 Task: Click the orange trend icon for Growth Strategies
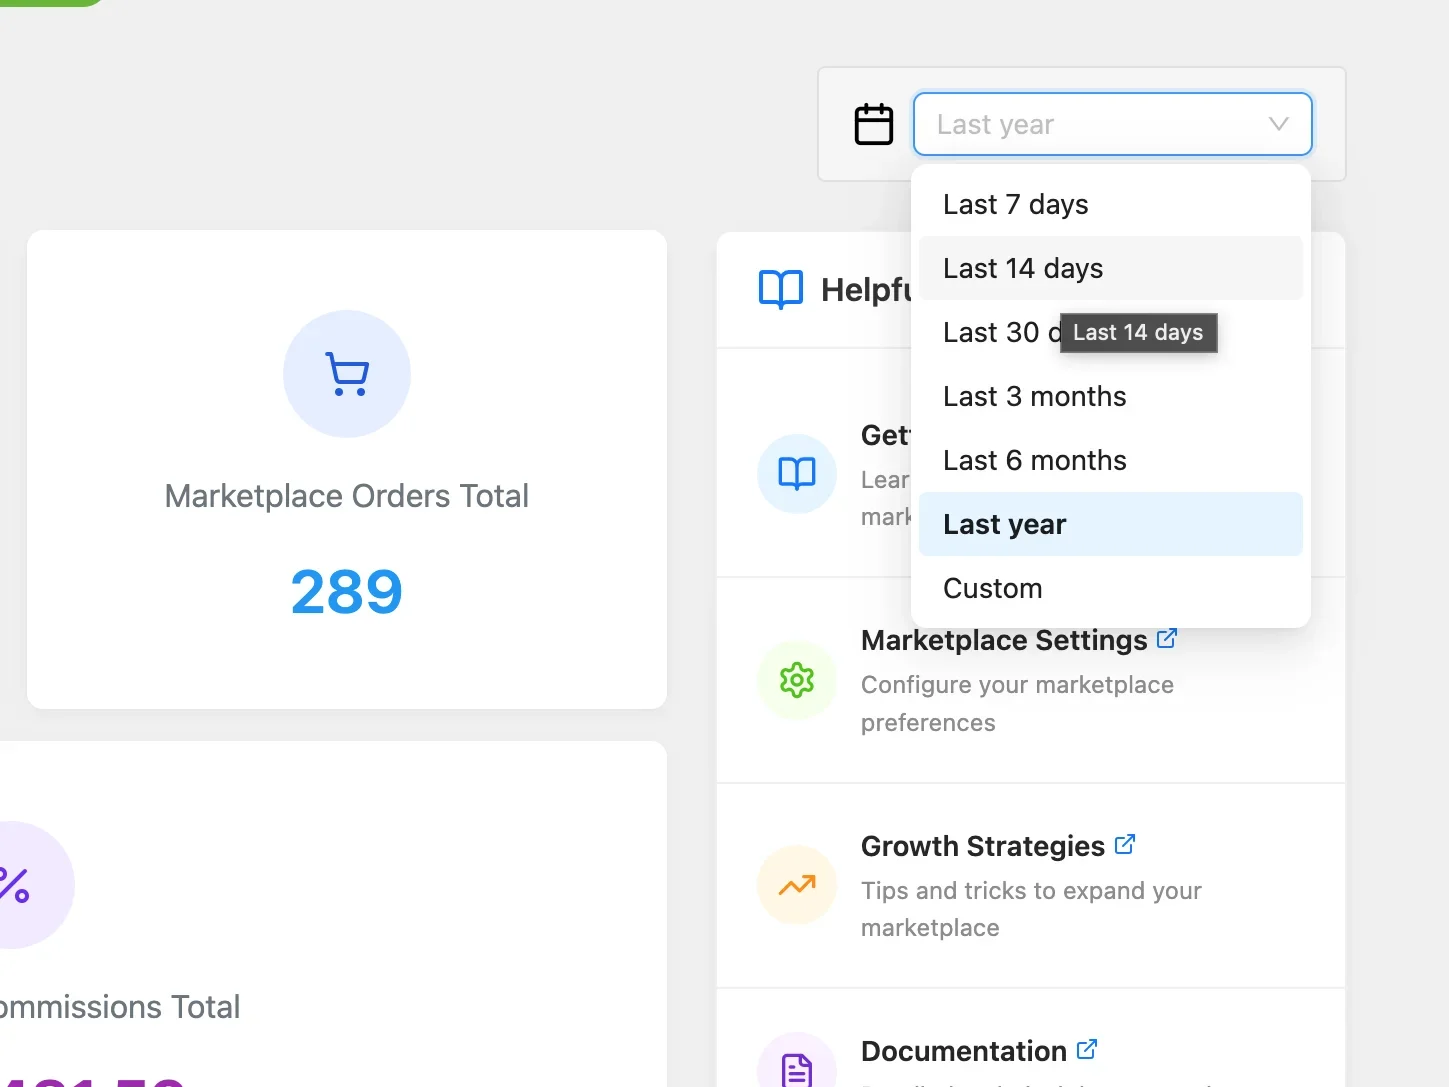pos(797,885)
